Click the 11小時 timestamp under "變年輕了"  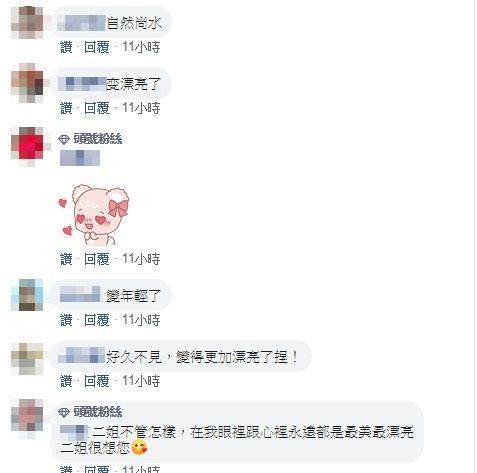click(x=141, y=320)
